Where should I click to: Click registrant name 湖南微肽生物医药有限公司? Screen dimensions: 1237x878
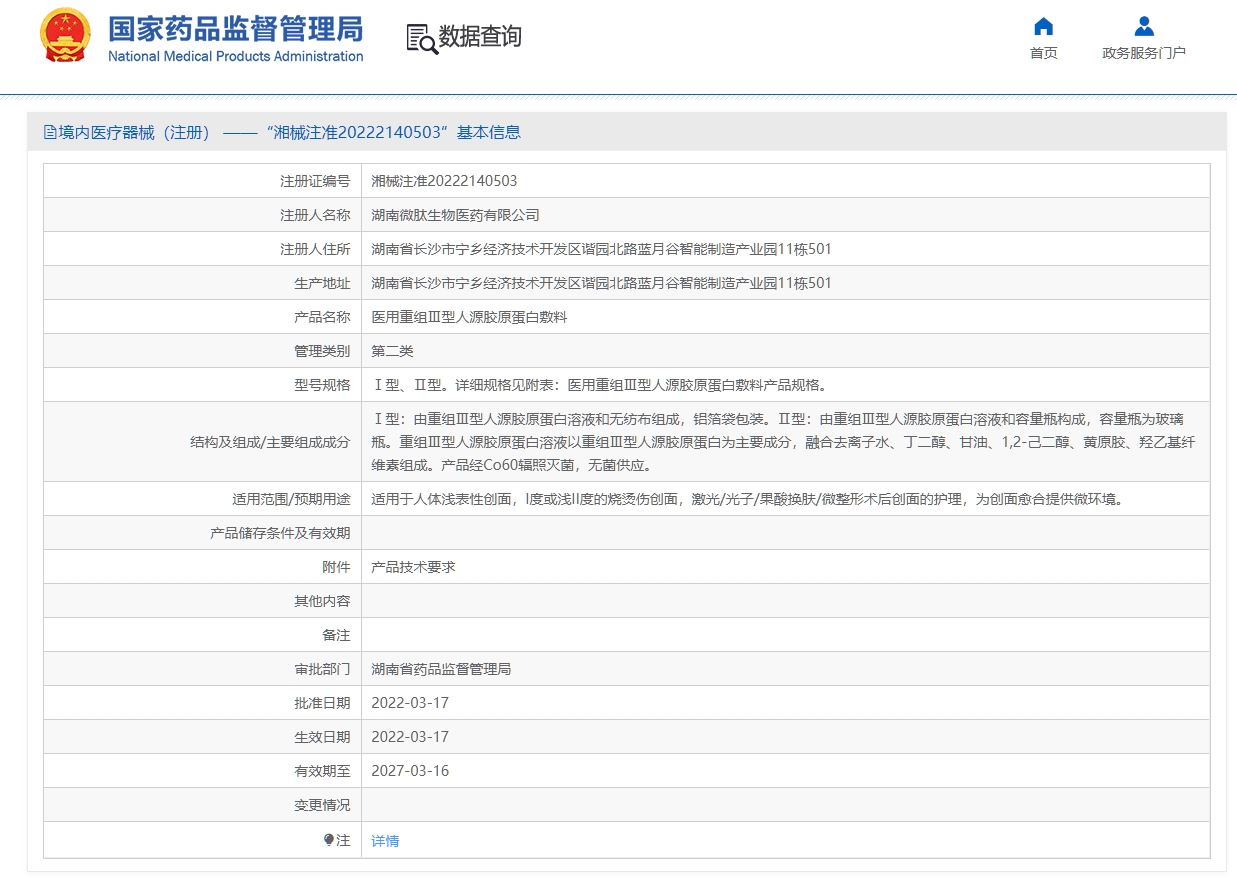(455, 215)
